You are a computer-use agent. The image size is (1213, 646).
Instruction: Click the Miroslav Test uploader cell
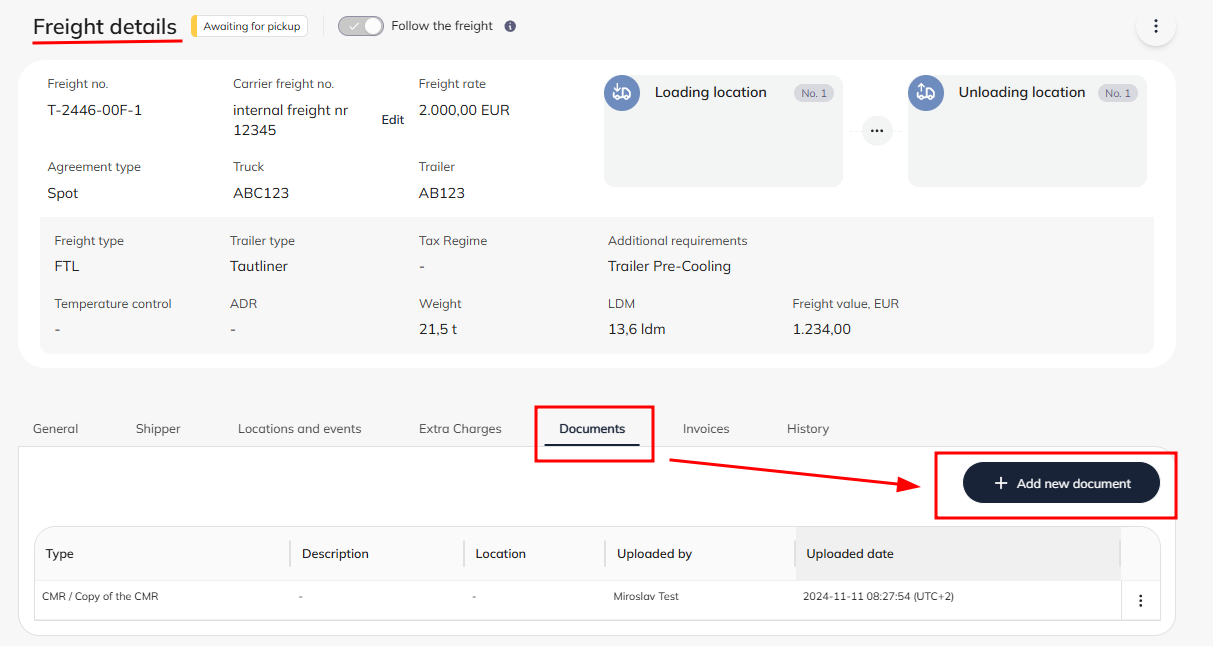[646, 596]
